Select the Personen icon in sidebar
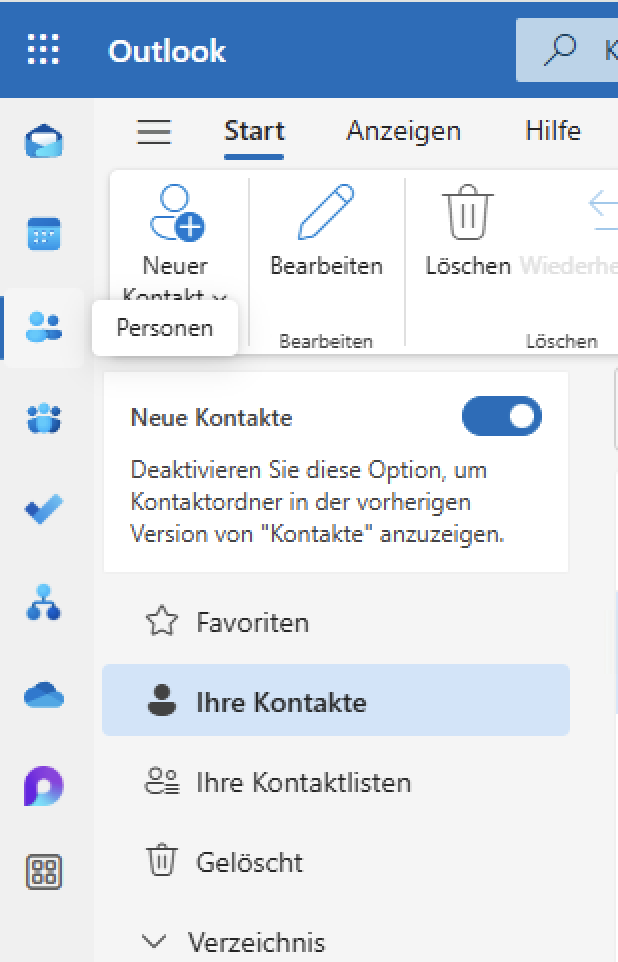This screenshot has width=618, height=962. (44, 326)
